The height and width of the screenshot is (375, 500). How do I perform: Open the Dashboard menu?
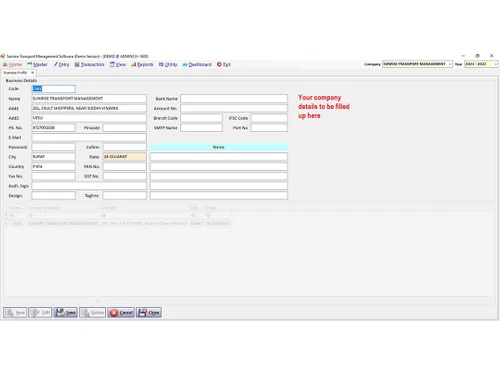197,64
